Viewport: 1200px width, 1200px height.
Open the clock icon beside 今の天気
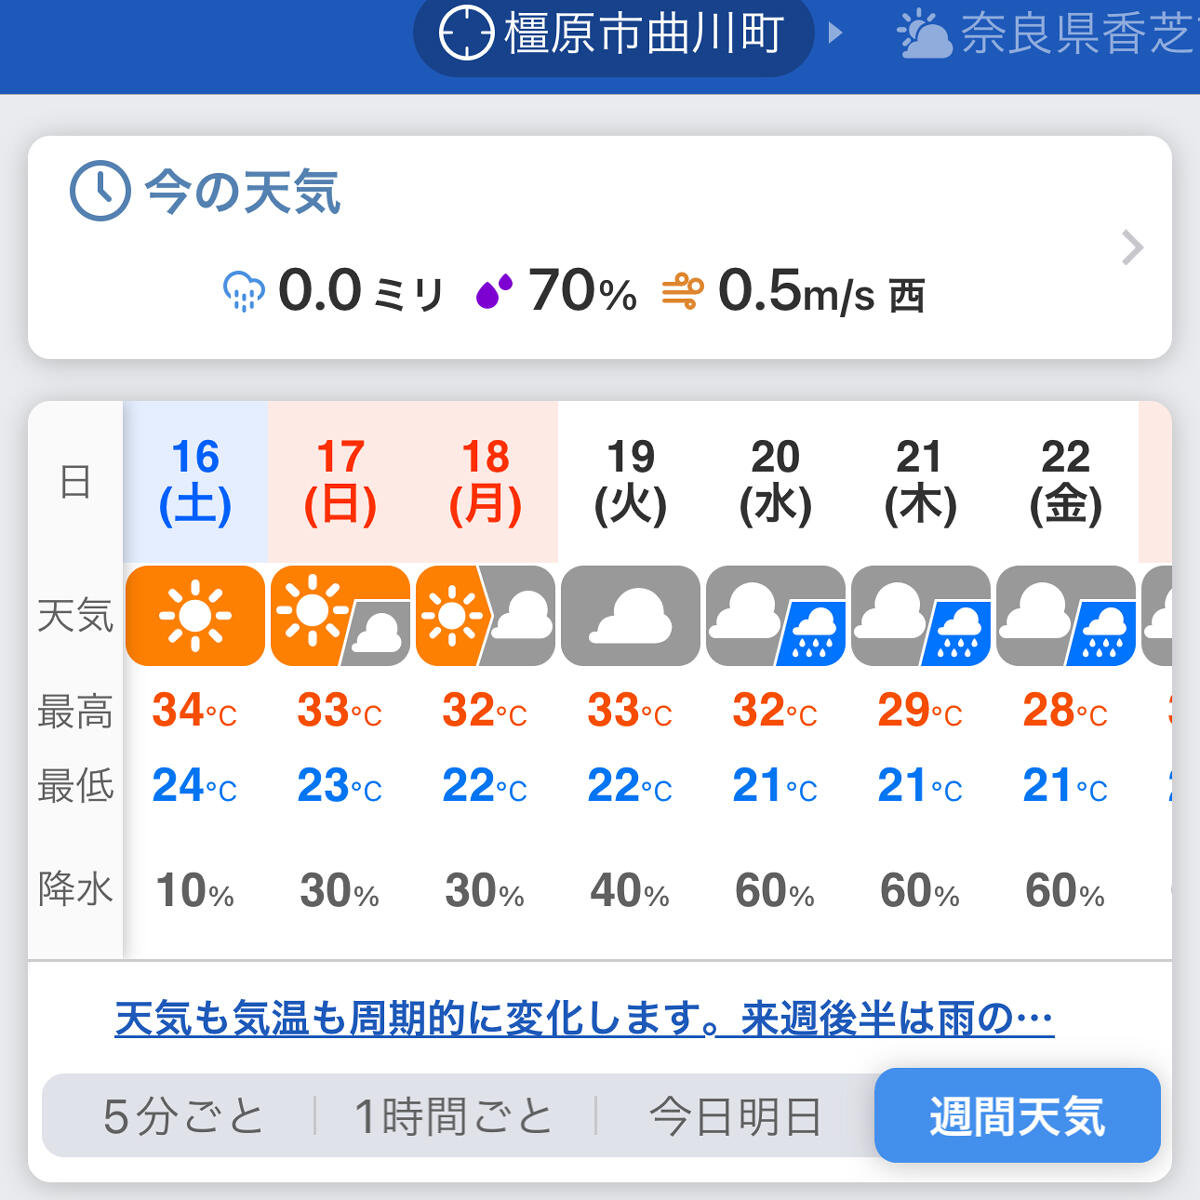pyautogui.click(x=100, y=190)
